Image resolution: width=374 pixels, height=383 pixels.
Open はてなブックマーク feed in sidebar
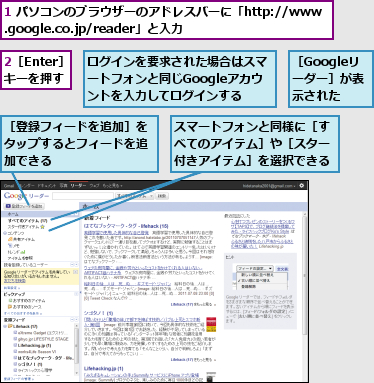(x=46, y=358)
